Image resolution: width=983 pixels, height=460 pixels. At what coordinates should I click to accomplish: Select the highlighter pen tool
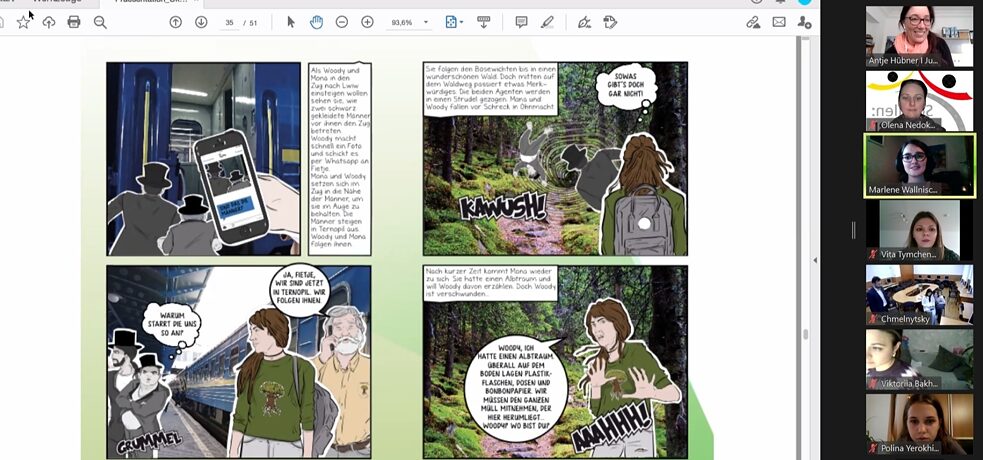(547, 23)
